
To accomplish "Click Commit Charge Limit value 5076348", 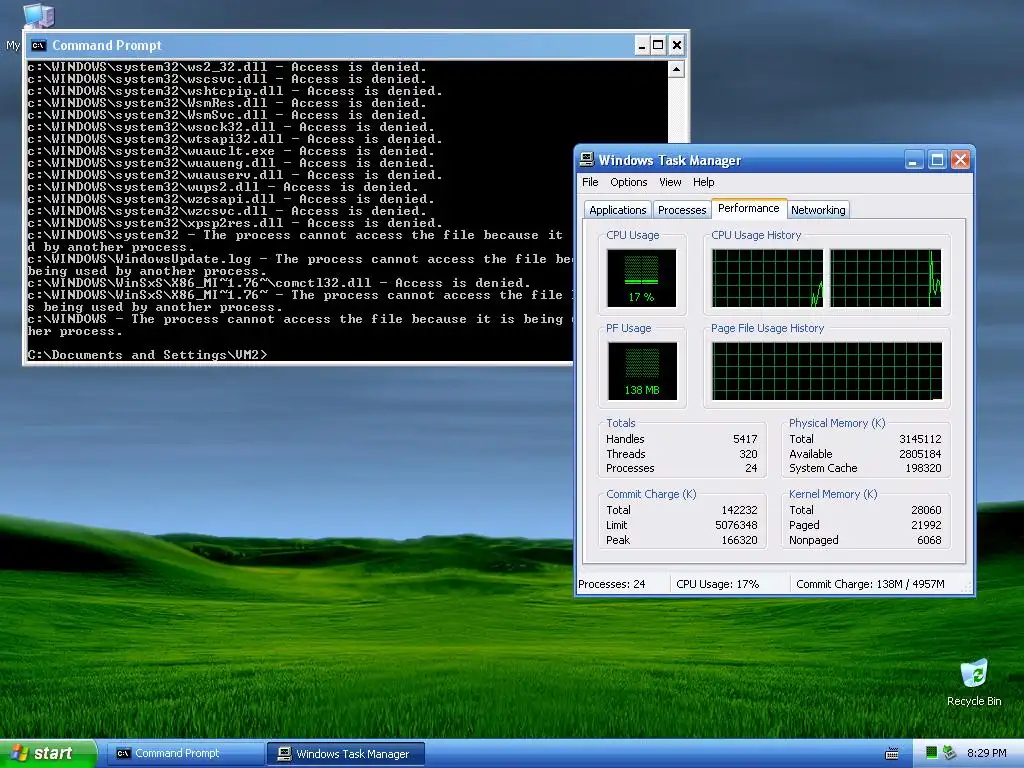I will pos(736,525).
